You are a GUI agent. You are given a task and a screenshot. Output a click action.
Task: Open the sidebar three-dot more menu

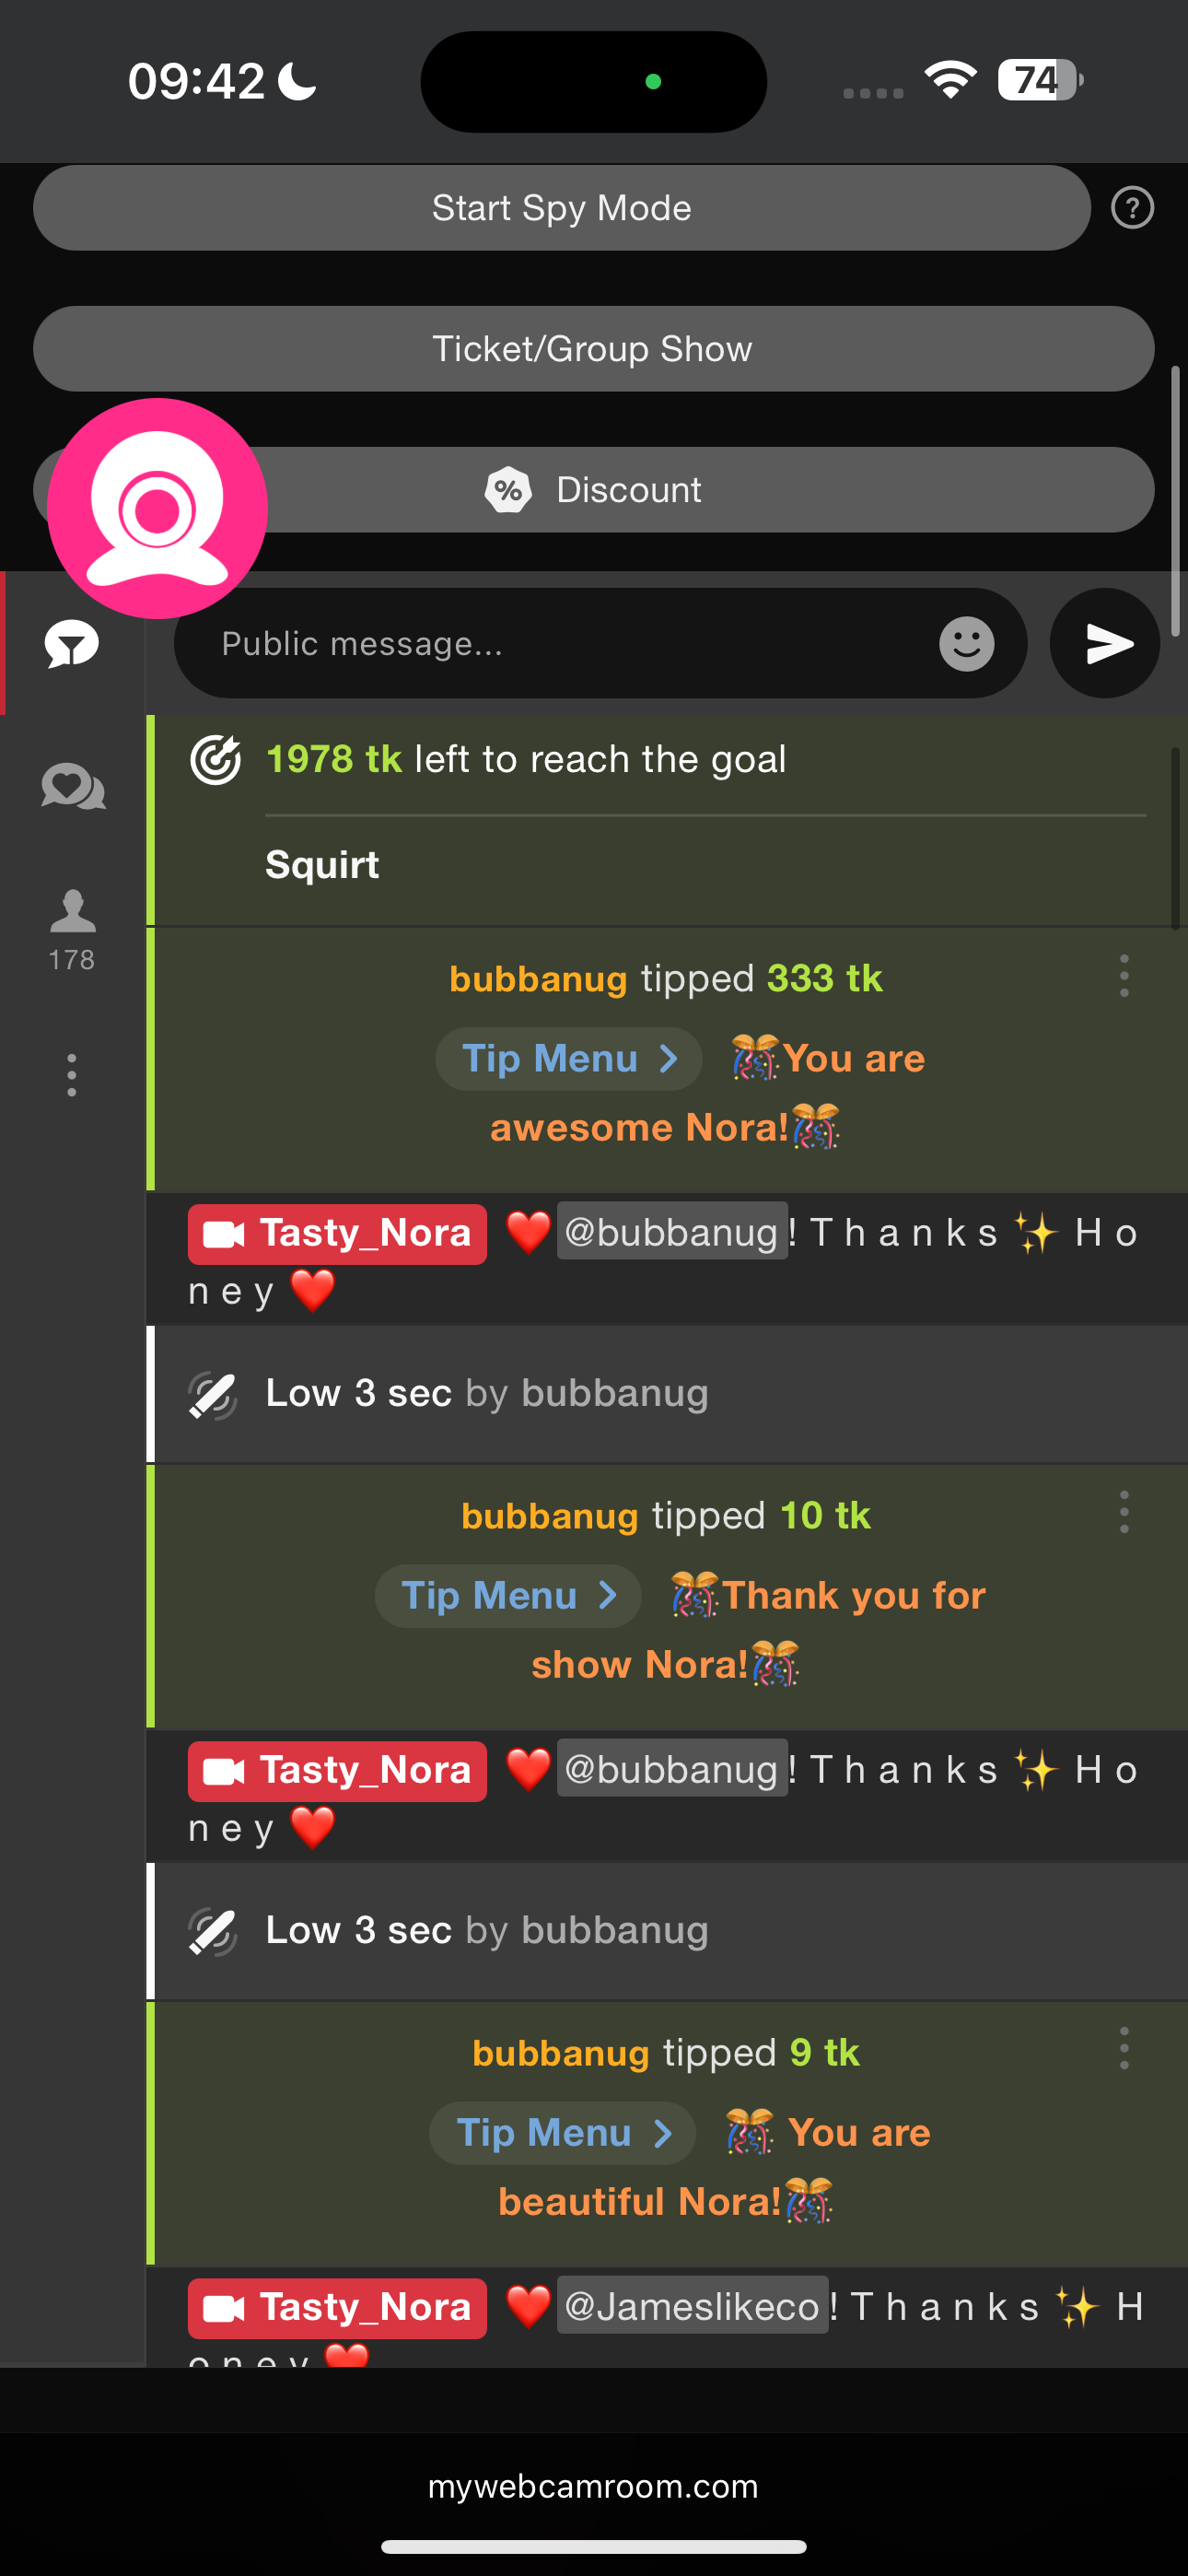pos(71,1074)
